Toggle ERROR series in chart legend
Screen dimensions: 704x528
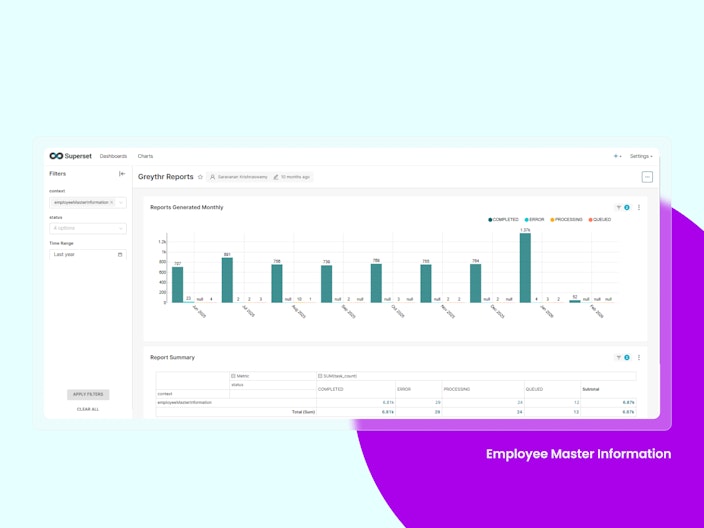[534, 220]
